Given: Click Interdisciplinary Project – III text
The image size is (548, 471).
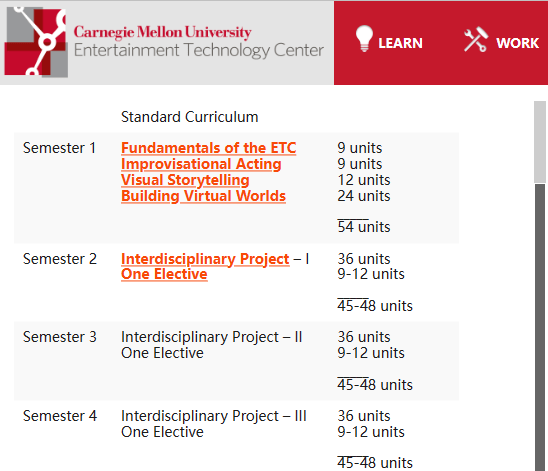Looking at the screenshot, I should 214,416.
